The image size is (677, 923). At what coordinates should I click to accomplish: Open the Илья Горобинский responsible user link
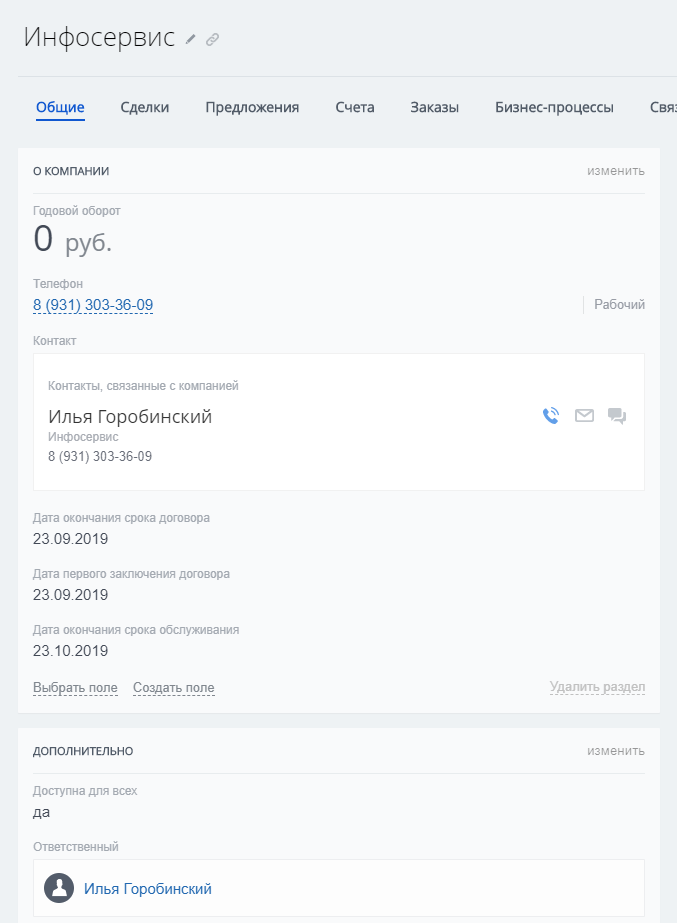coord(148,889)
